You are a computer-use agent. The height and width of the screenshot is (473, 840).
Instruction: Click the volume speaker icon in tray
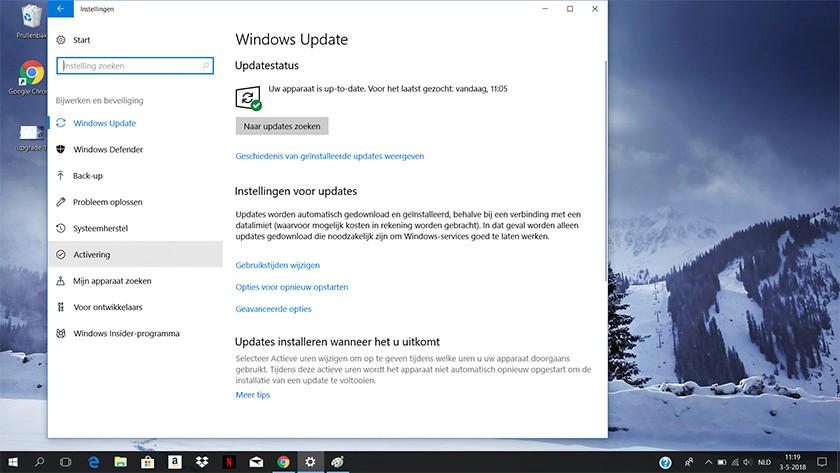(x=748, y=462)
